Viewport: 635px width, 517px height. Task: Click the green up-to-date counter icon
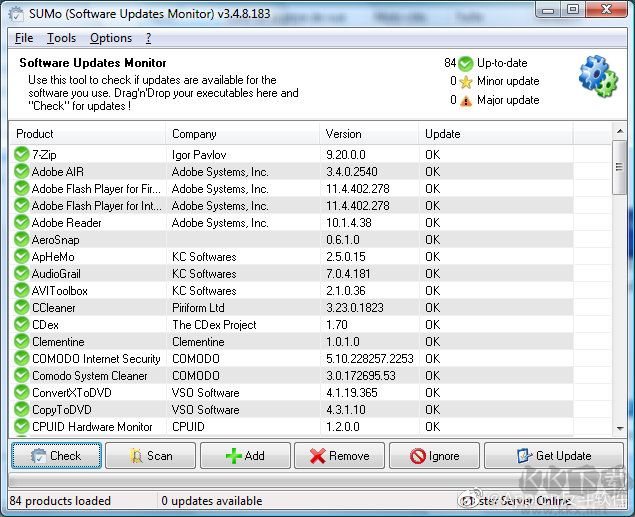(x=465, y=63)
